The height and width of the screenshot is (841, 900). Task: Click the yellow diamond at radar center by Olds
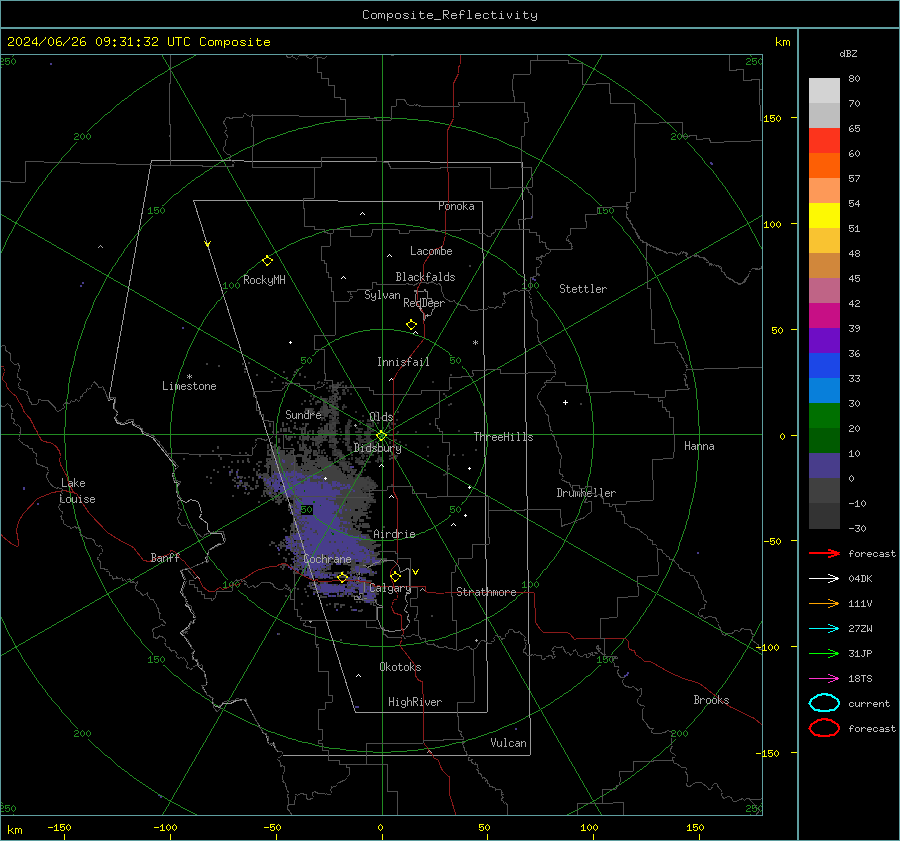[x=381, y=436]
